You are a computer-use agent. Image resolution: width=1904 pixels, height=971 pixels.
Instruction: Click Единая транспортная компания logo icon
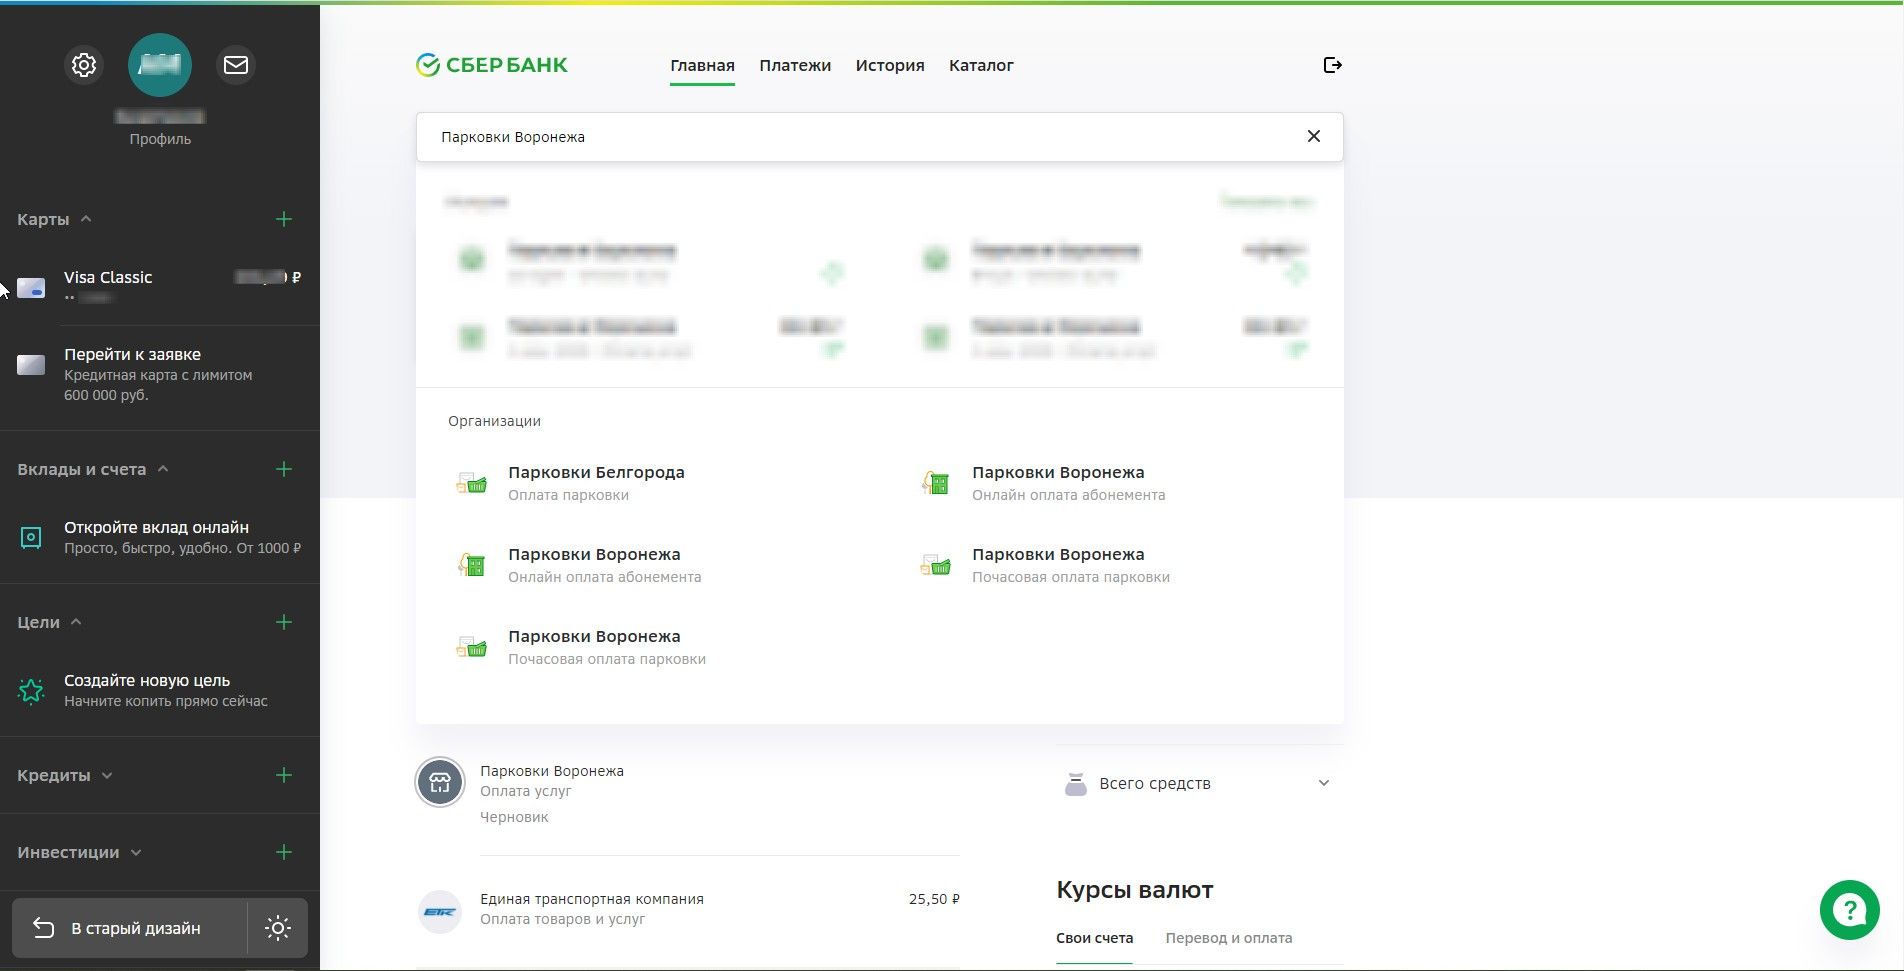[440, 912]
